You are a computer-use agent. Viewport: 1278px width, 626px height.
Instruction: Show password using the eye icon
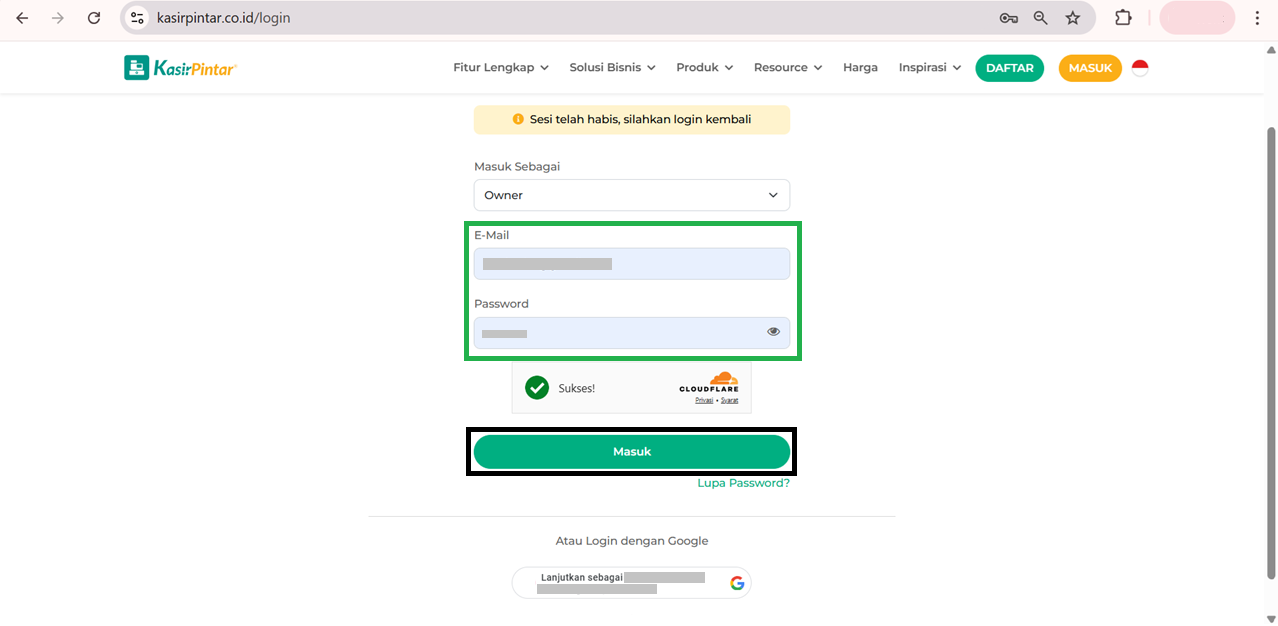coord(773,332)
